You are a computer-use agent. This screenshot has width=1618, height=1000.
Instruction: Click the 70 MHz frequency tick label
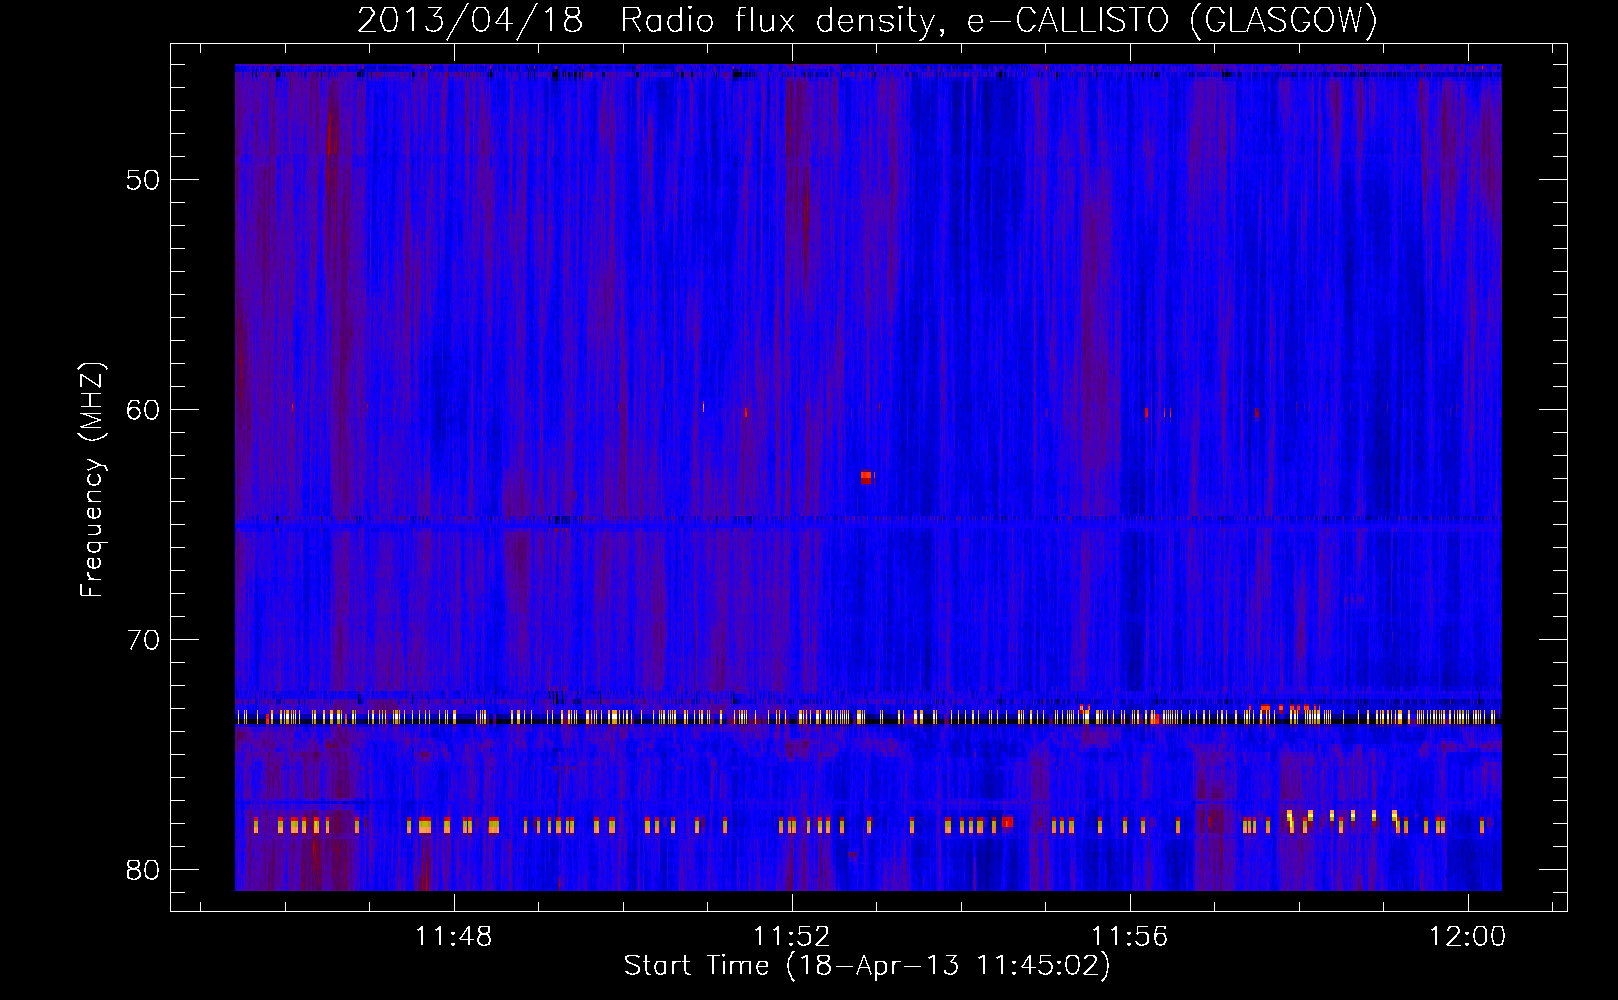(x=143, y=640)
